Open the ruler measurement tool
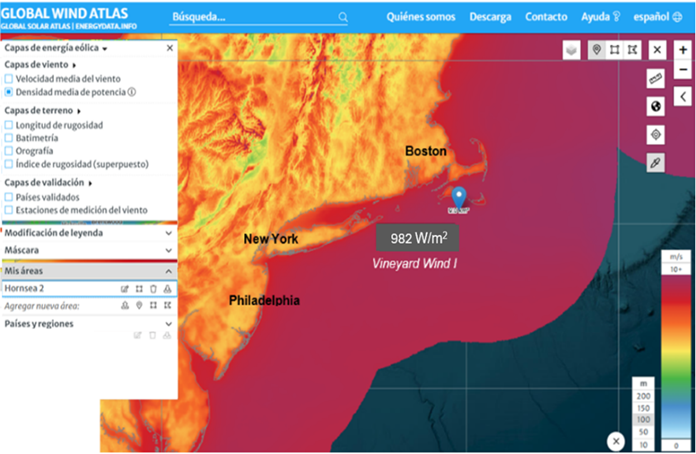Screen dimensions: 696x454 pyautogui.click(x=656, y=78)
